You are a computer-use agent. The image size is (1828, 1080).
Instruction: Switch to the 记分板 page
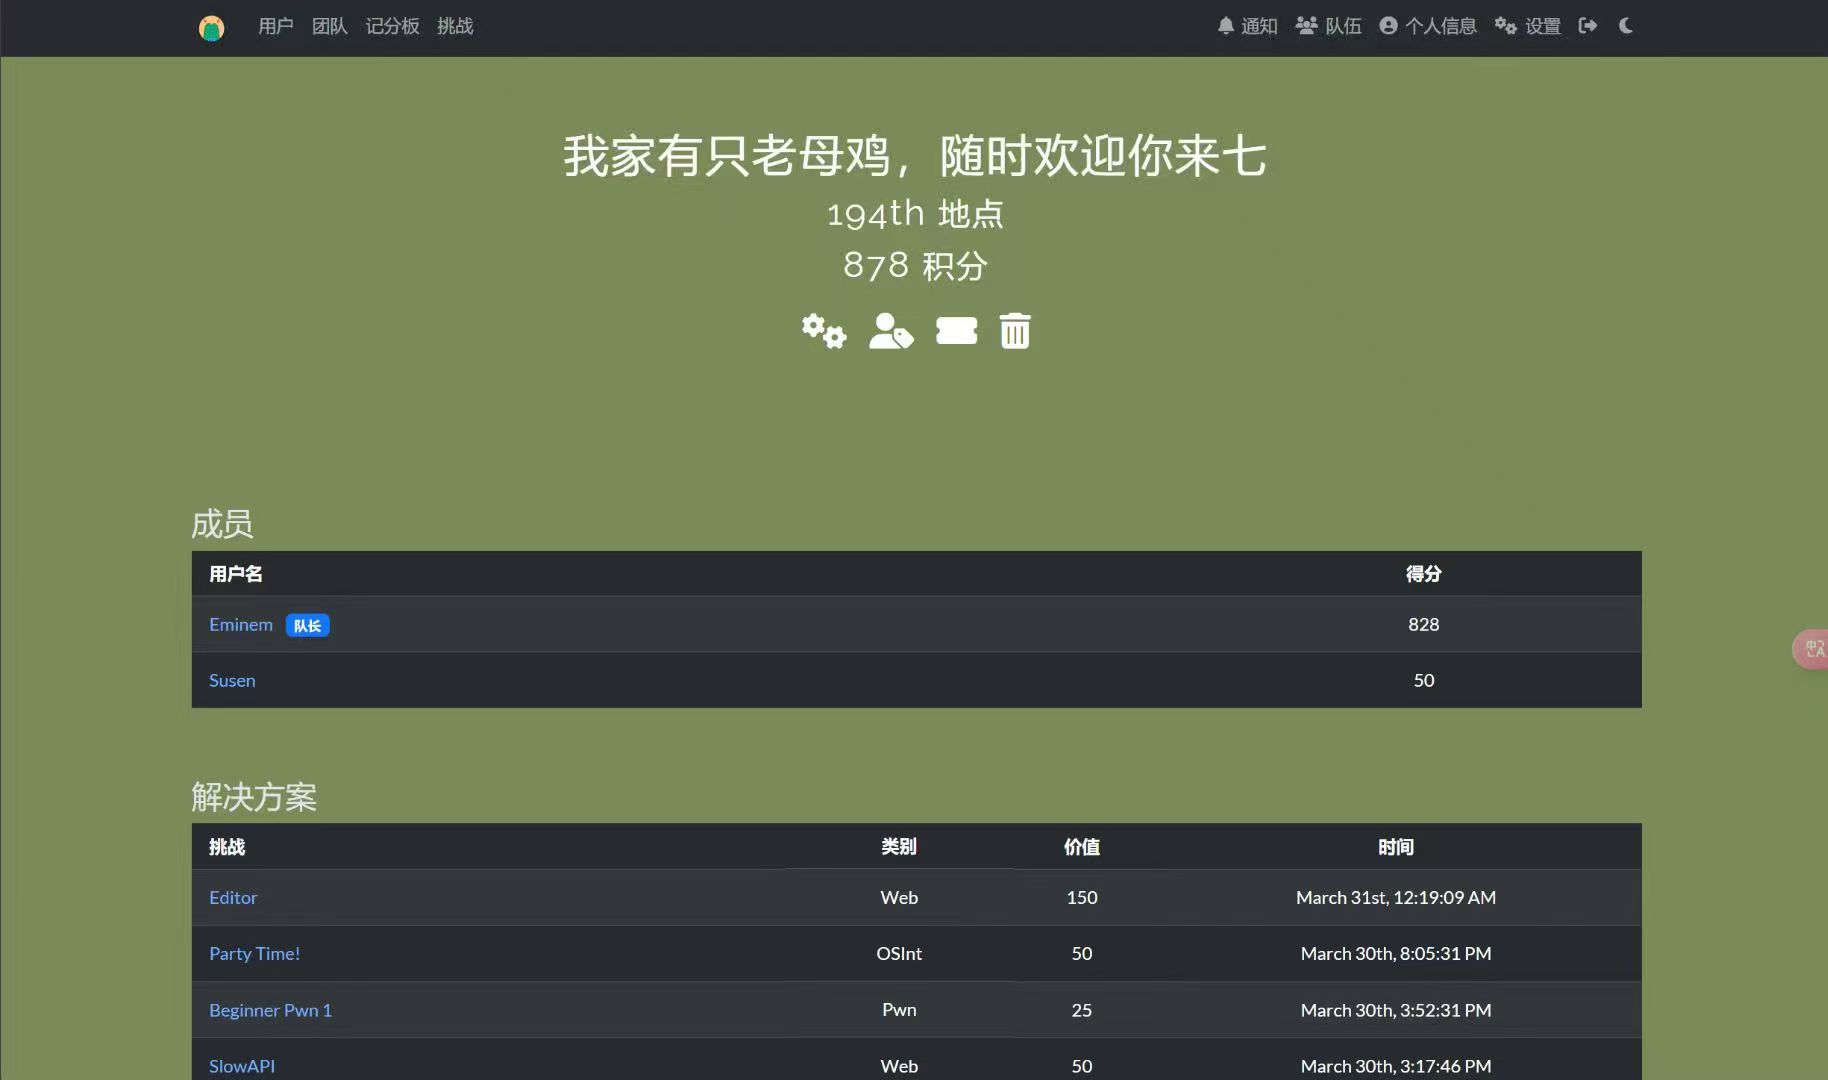pos(393,26)
